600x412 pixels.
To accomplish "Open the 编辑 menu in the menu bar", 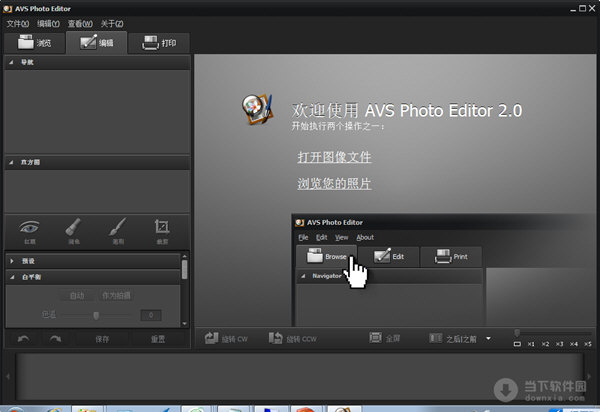I will (48, 24).
